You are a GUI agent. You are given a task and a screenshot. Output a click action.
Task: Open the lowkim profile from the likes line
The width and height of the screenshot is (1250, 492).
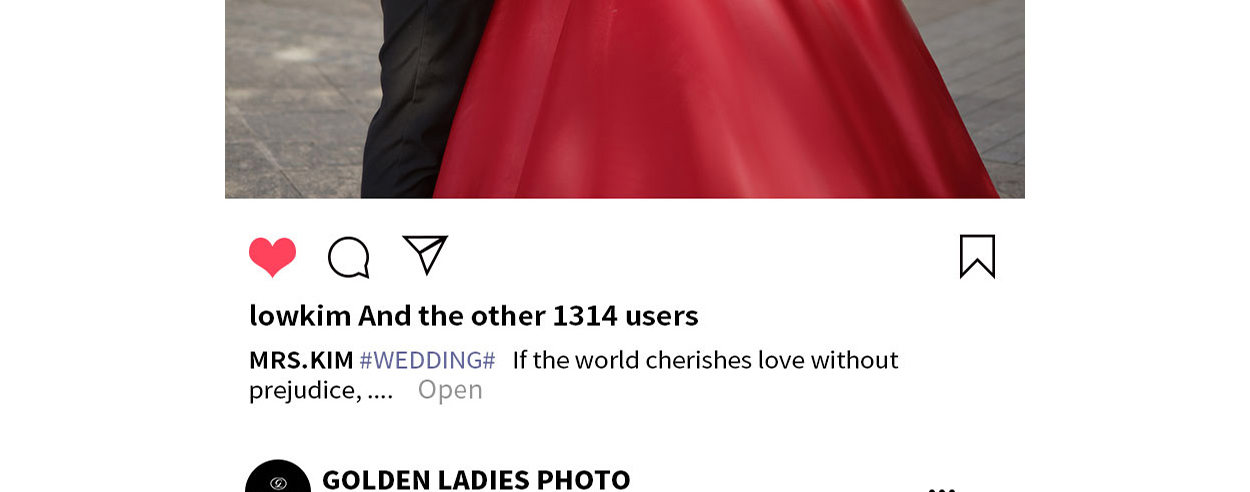(x=300, y=316)
